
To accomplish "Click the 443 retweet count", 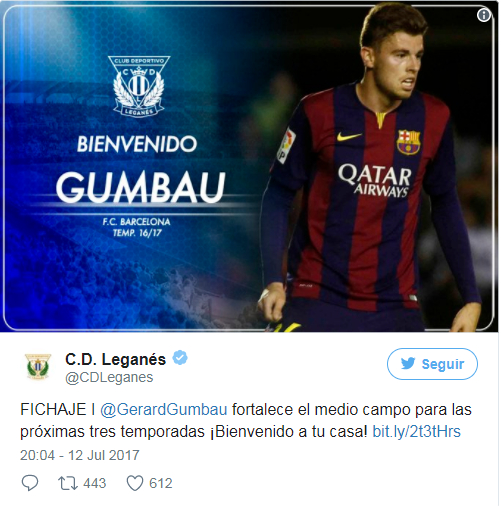I will tap(95, 483).
